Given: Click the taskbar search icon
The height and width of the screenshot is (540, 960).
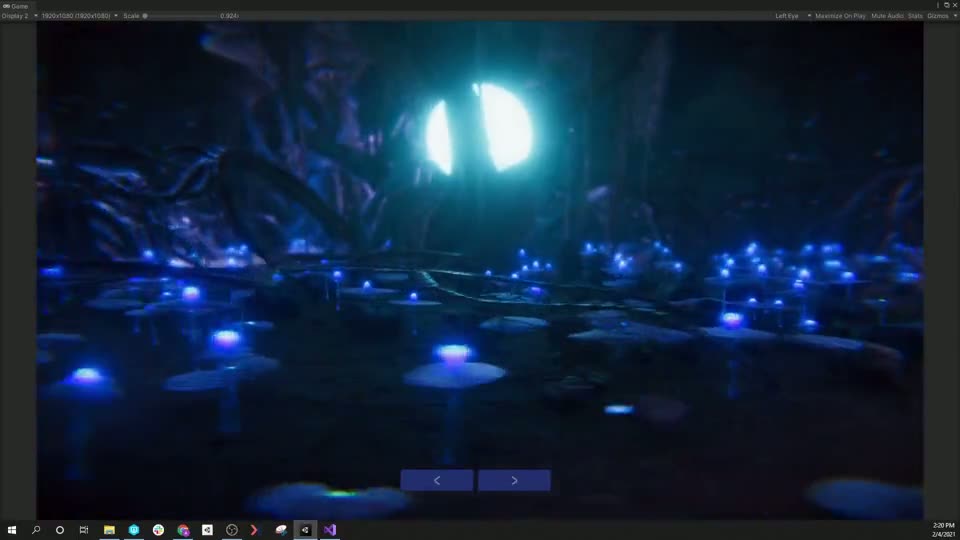Looking at the screenshot, I should 36,530.
